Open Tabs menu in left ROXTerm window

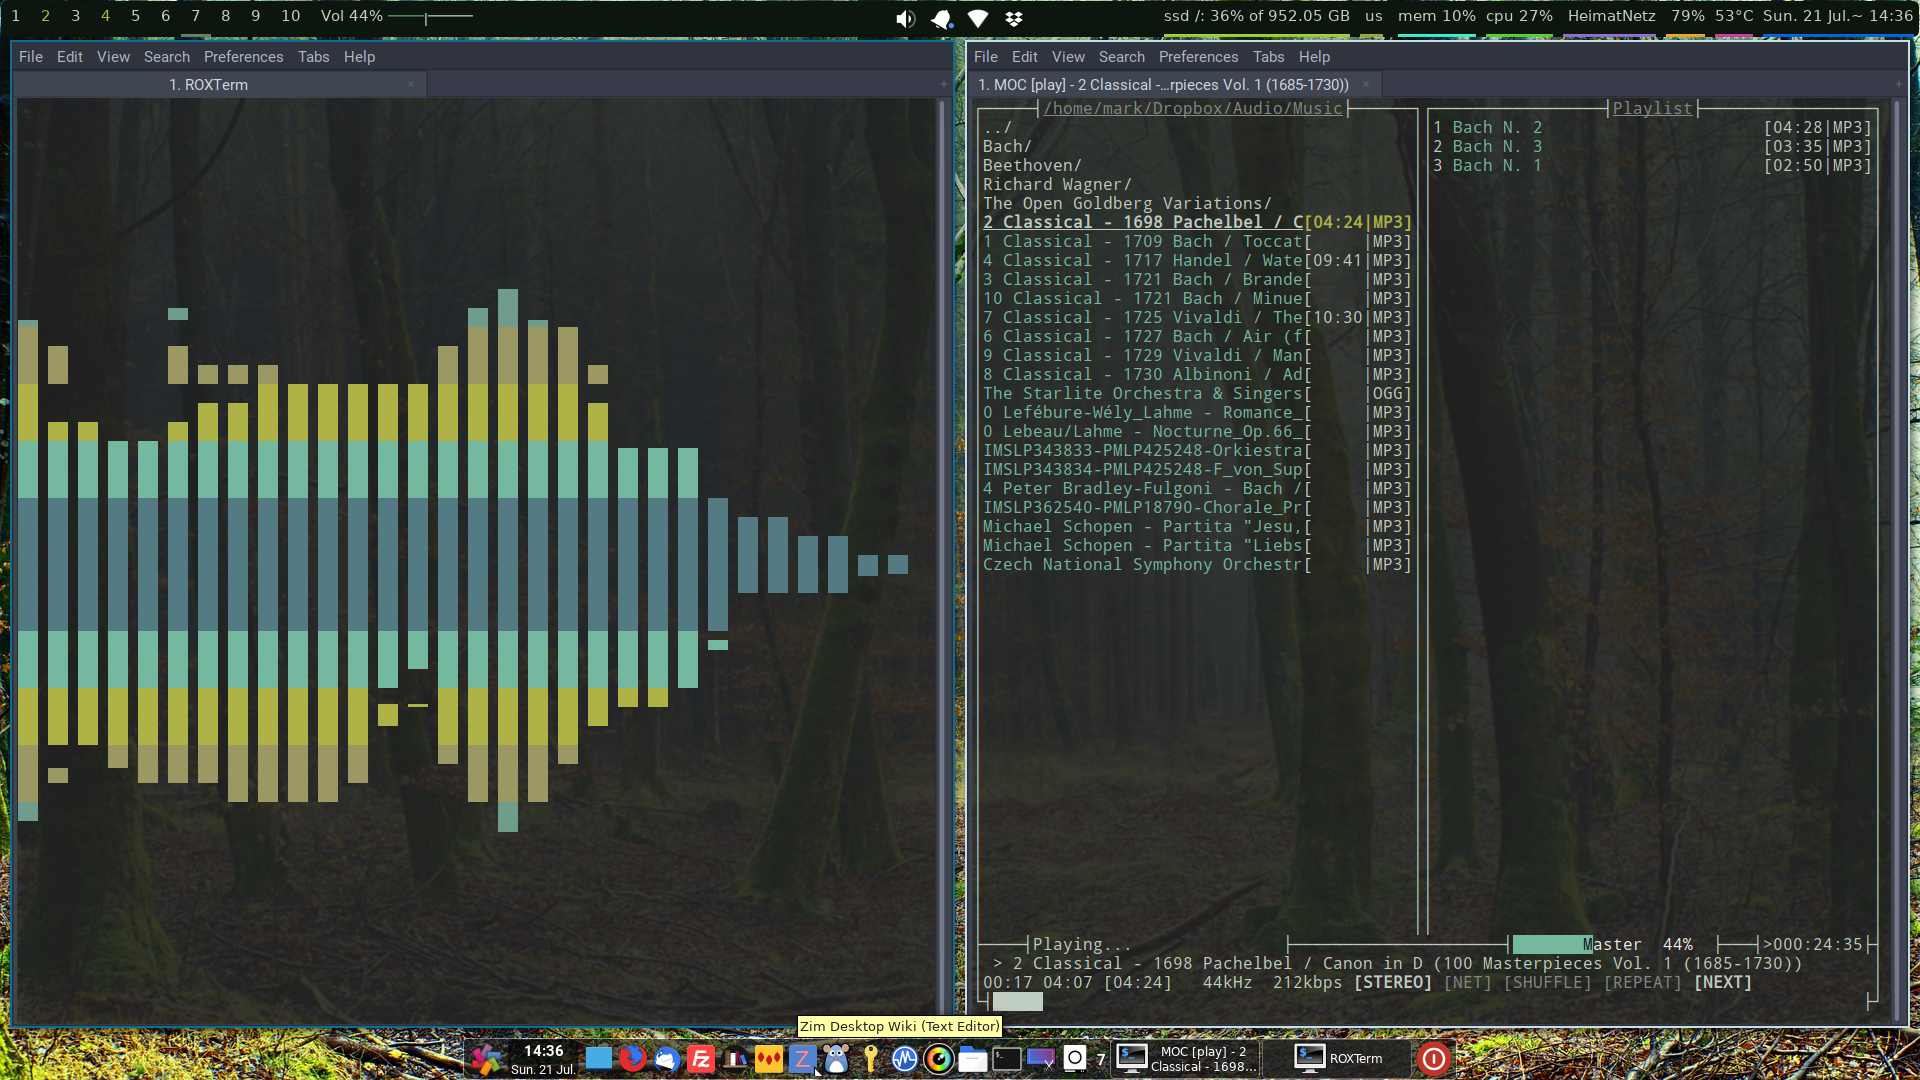click(313, 57)
